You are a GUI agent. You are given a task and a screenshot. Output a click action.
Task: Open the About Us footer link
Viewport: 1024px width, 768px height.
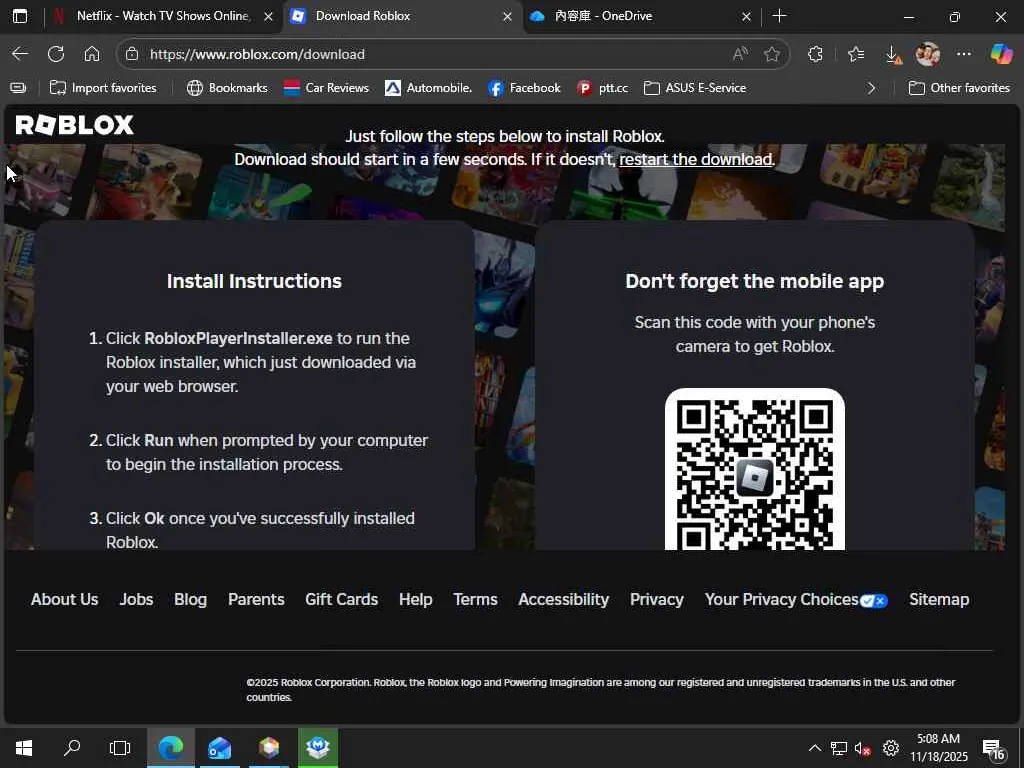point(65,600)
